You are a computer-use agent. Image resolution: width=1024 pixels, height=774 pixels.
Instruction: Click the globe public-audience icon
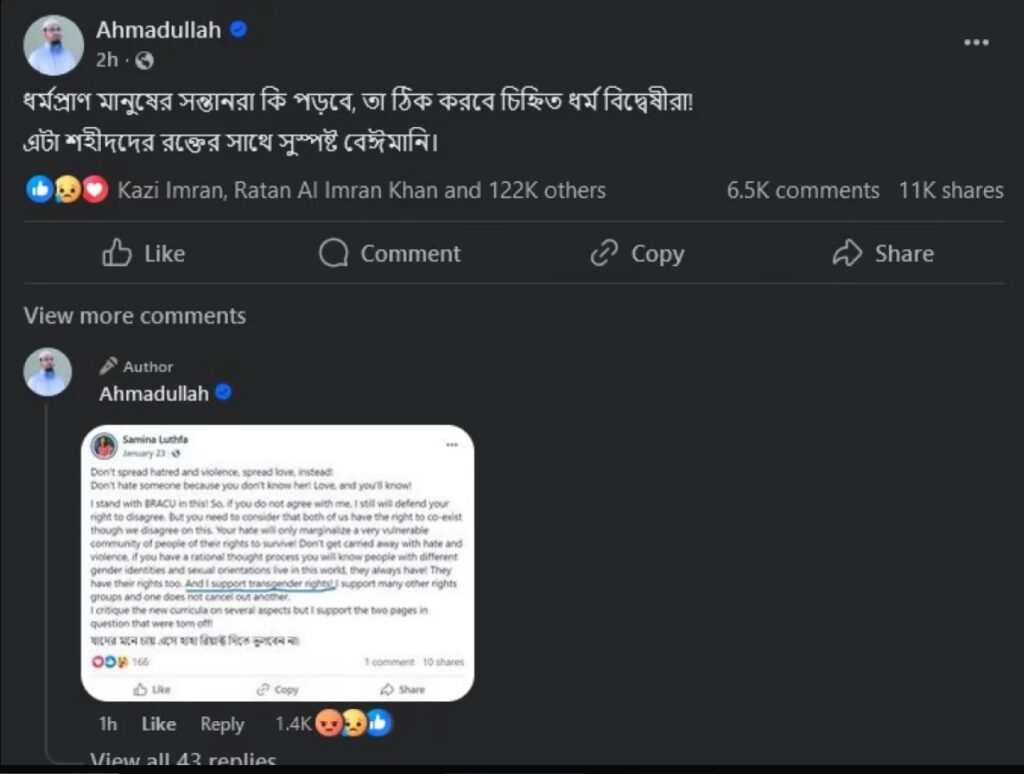[x=144, y=61]
